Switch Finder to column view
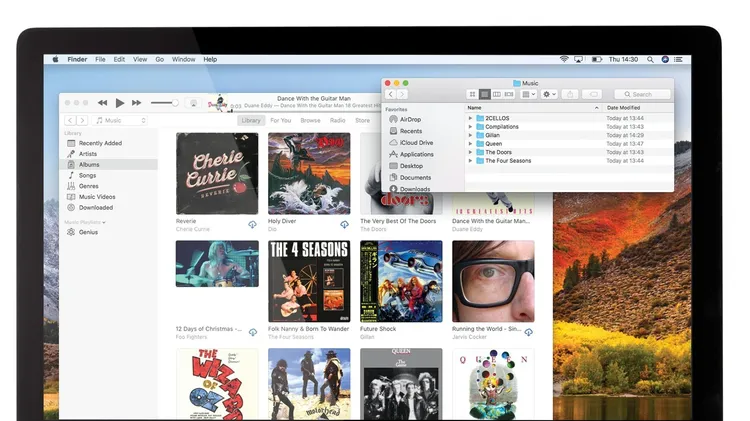 pos(496,94)
